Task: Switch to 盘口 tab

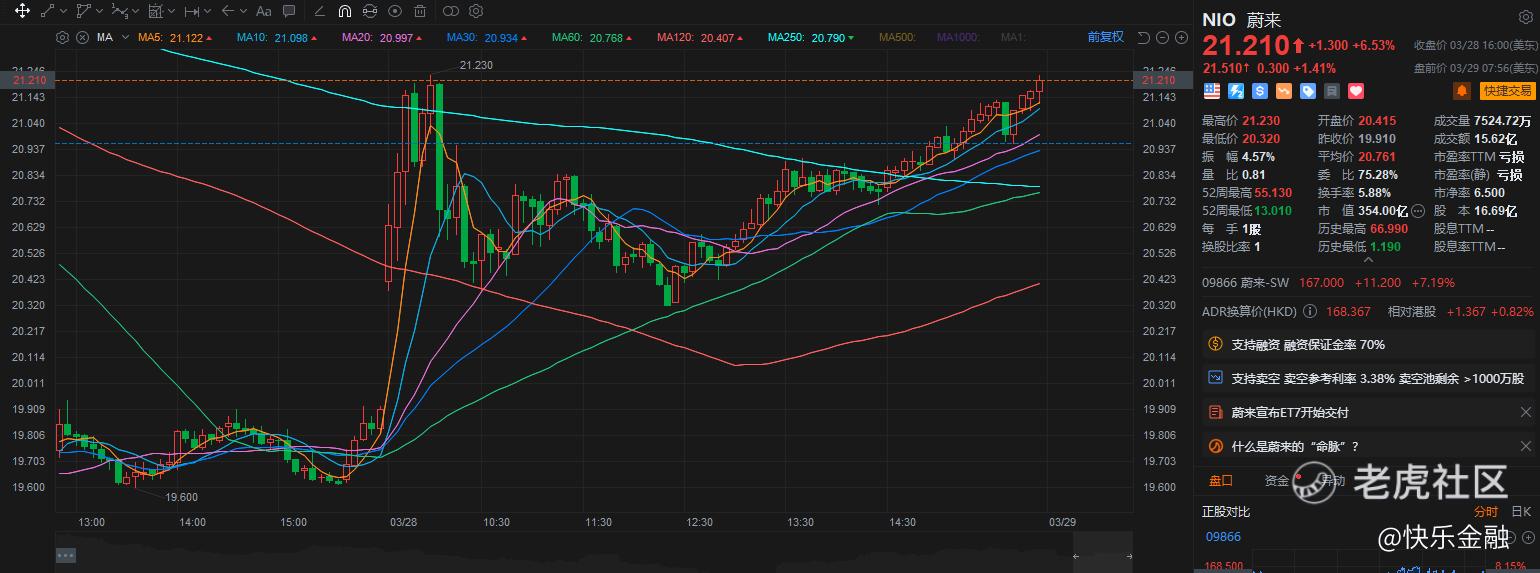Action: (x=1221, y=481)
